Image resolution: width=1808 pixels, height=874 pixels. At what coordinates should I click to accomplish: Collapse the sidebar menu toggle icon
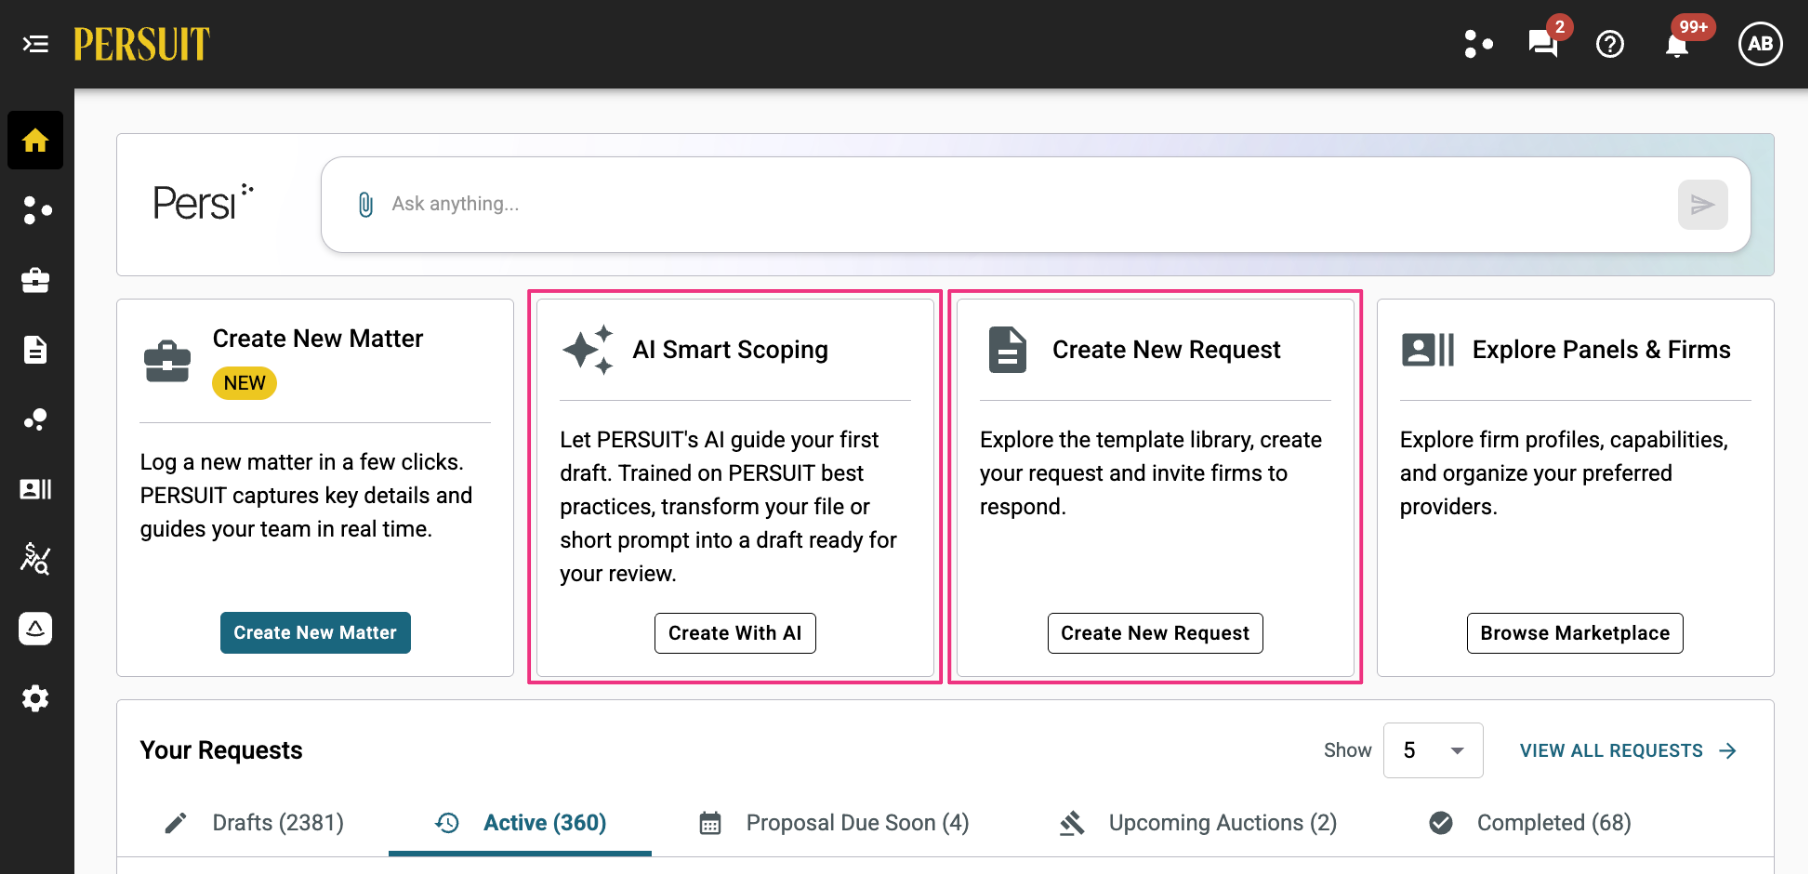click(x=36, y=44)
